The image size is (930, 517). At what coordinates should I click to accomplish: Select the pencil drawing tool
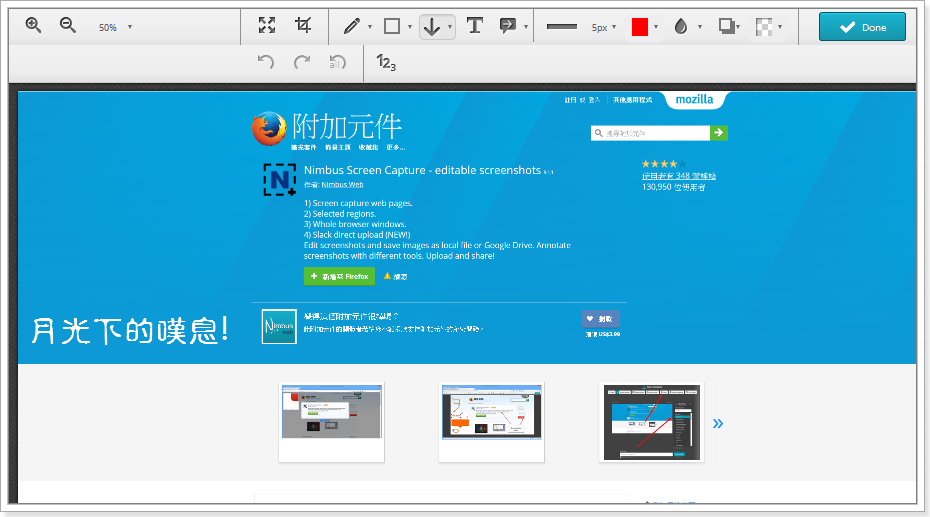[351, 27]
